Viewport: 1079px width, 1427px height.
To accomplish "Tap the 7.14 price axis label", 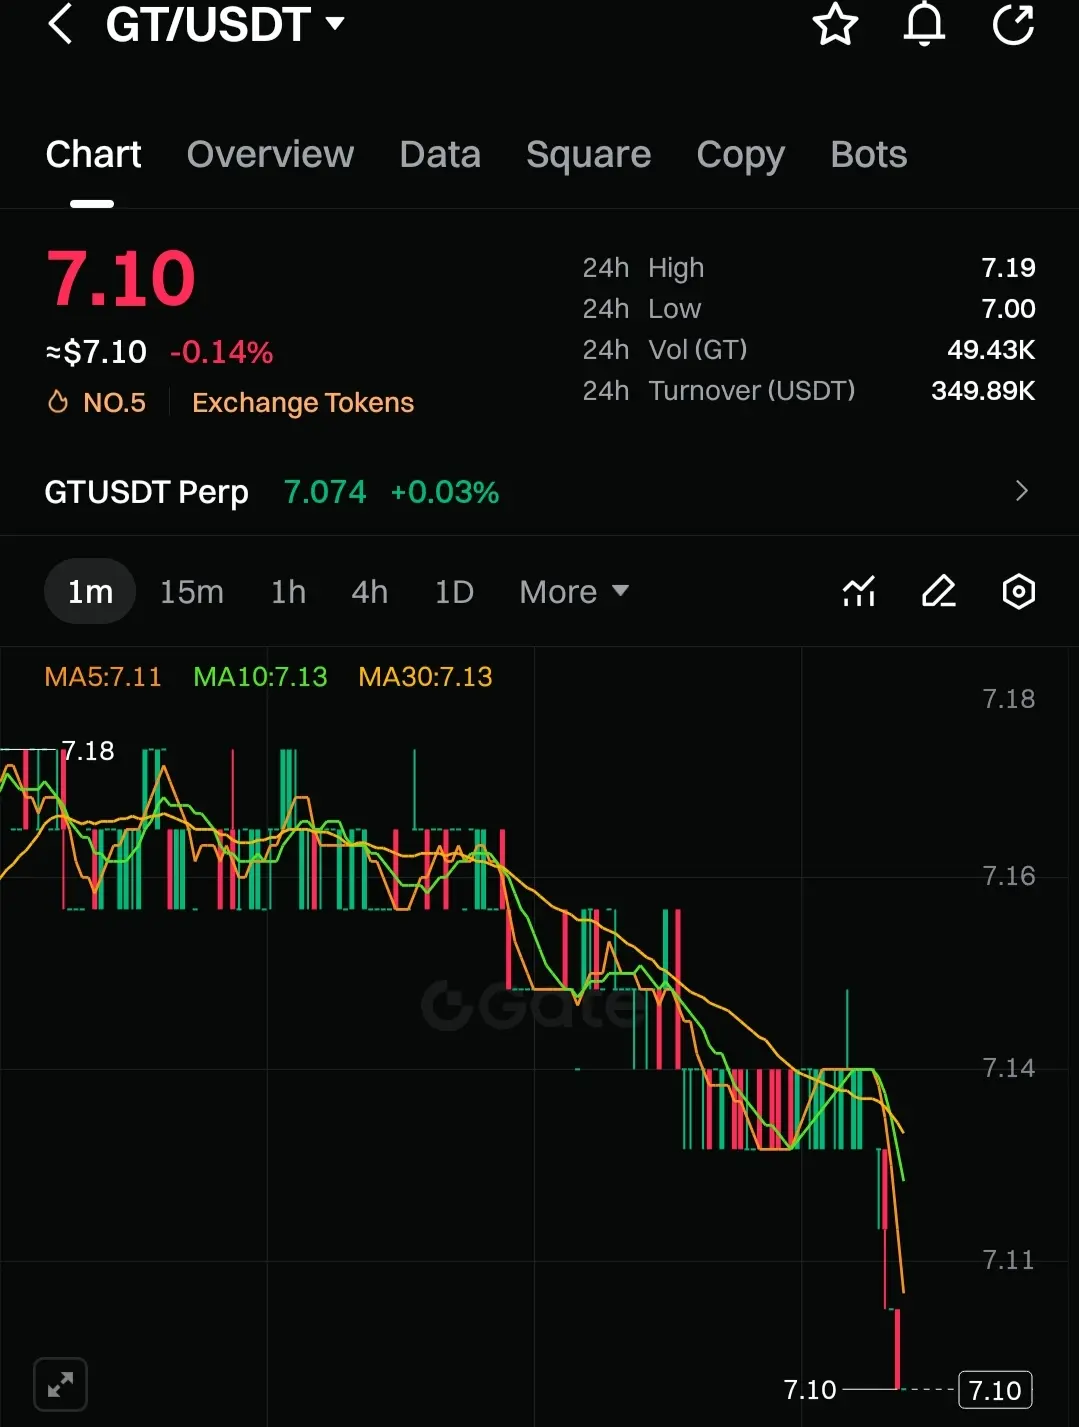I will (1008, 1068).
